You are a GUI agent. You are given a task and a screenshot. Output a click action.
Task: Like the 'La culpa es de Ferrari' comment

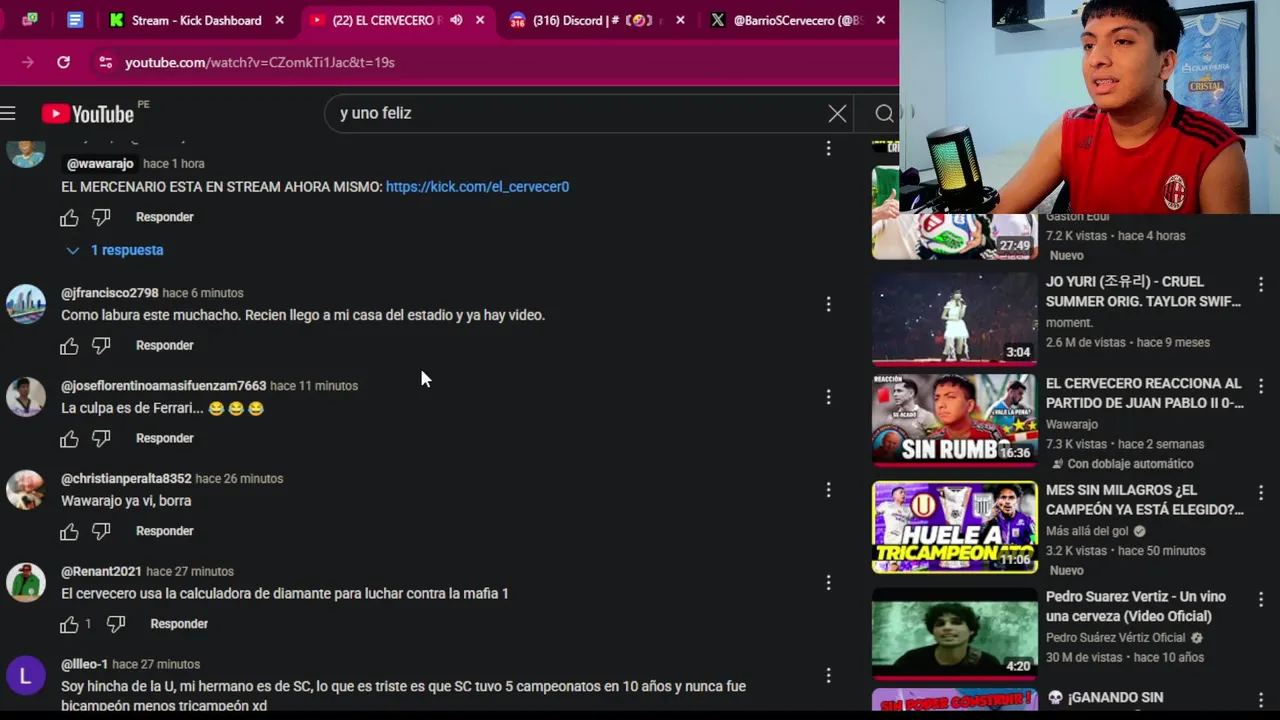coord(69,439)
